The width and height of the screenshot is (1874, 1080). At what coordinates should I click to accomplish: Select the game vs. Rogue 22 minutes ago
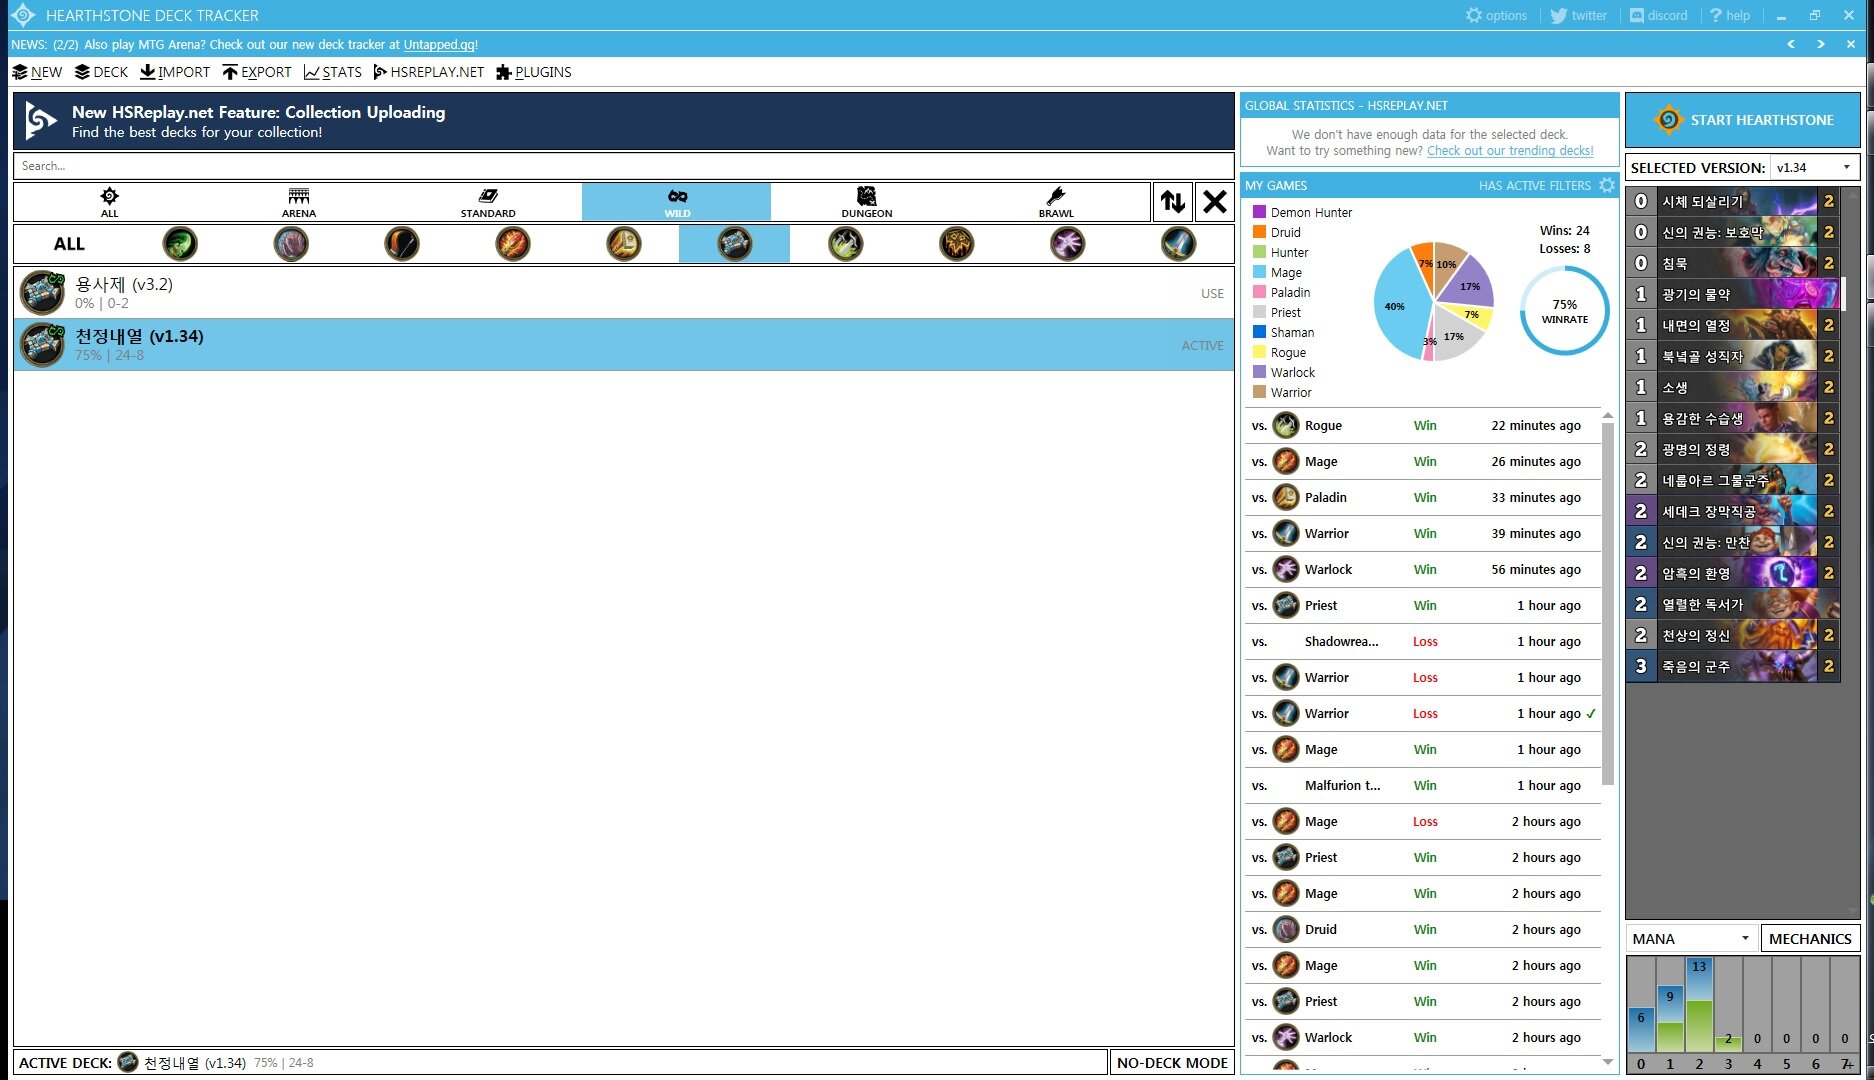pos(1422,426)
